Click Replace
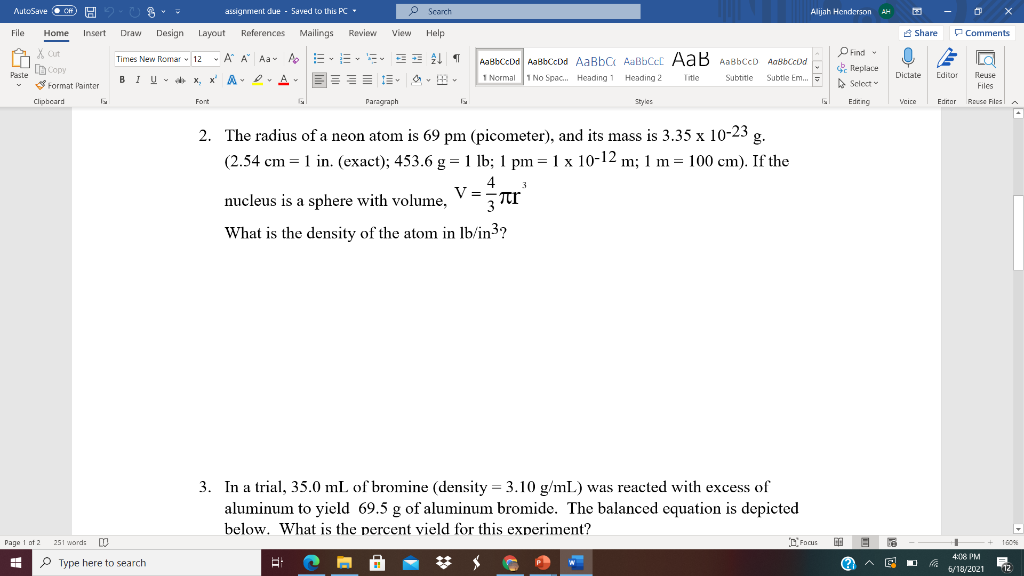Screen dimensions: 1024x576 point(857,68)
